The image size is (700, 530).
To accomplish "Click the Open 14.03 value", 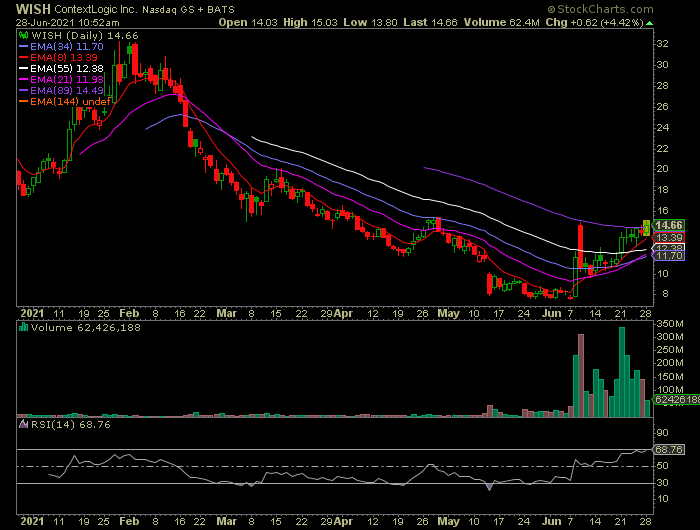I will [x=248, y=22].
